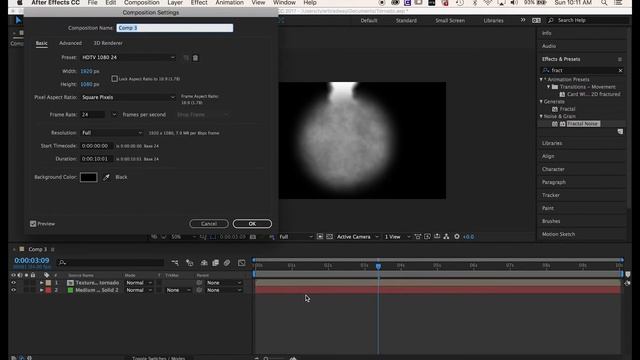The width and height of the screenshot is (640, 360).
Task: Open the viewer Full resolution dropdown
Action: click(x=296, y=237)
